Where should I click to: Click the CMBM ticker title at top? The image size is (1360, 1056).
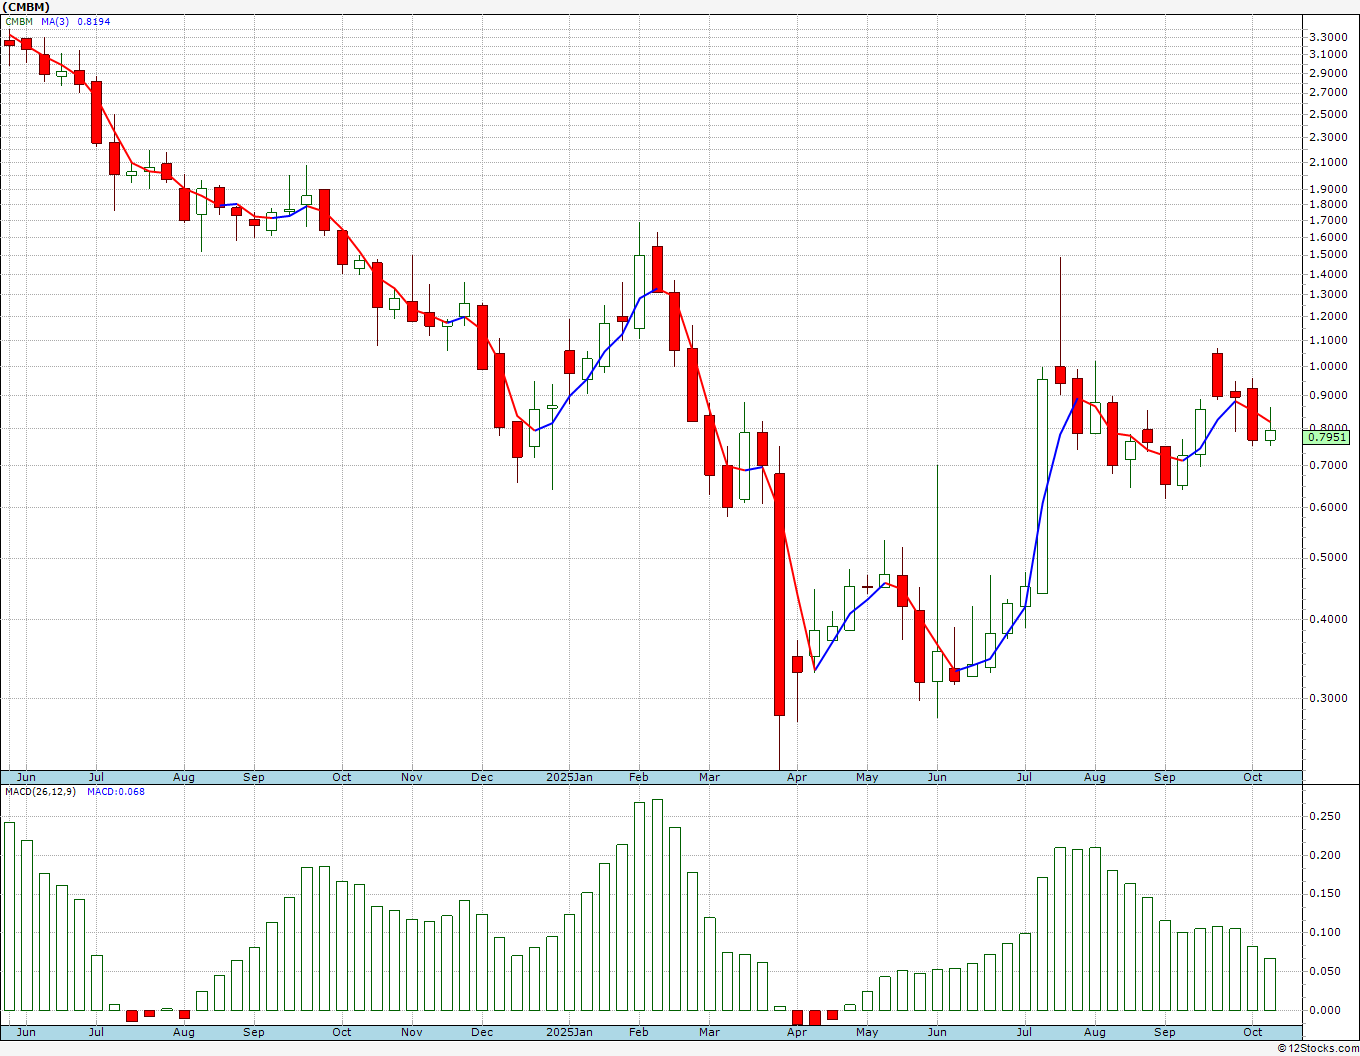pos(26,7)
